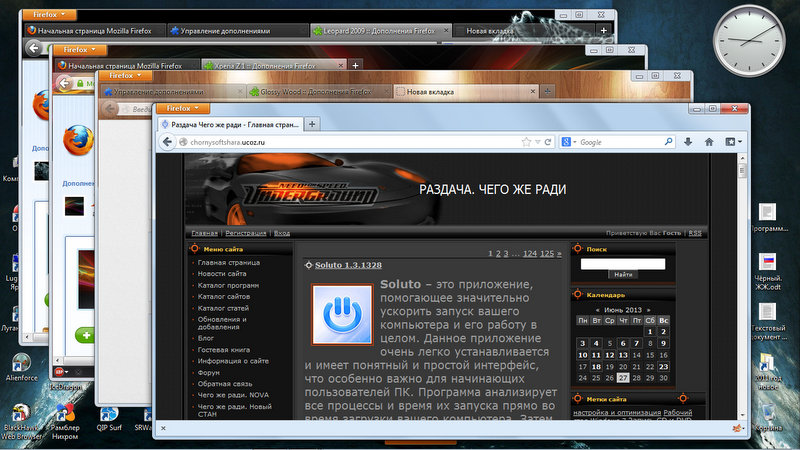Click vertical scrollbar down arrow in front window
The image size is (800, 450).
pos(742,415)
